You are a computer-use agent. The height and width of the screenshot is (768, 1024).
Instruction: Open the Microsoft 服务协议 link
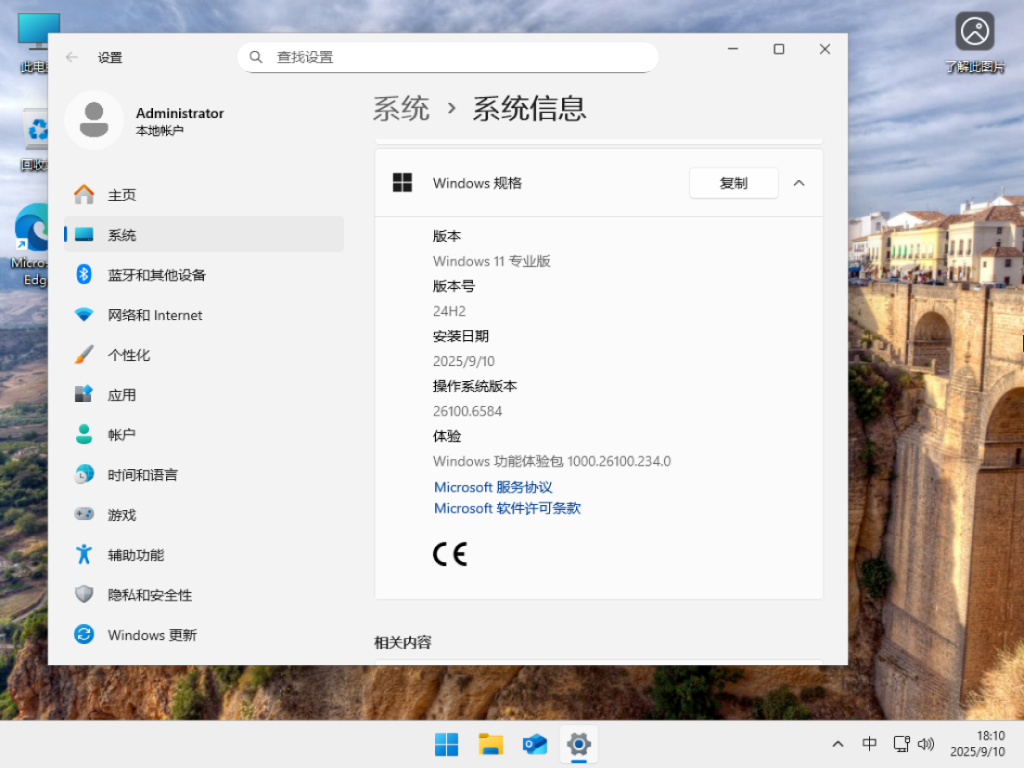click(x=492, y=487)
